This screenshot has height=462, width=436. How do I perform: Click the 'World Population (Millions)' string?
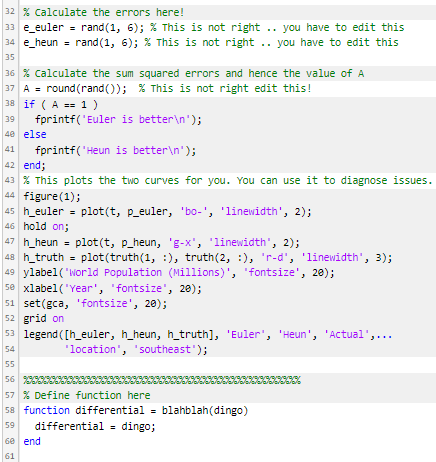click(147, 273)
